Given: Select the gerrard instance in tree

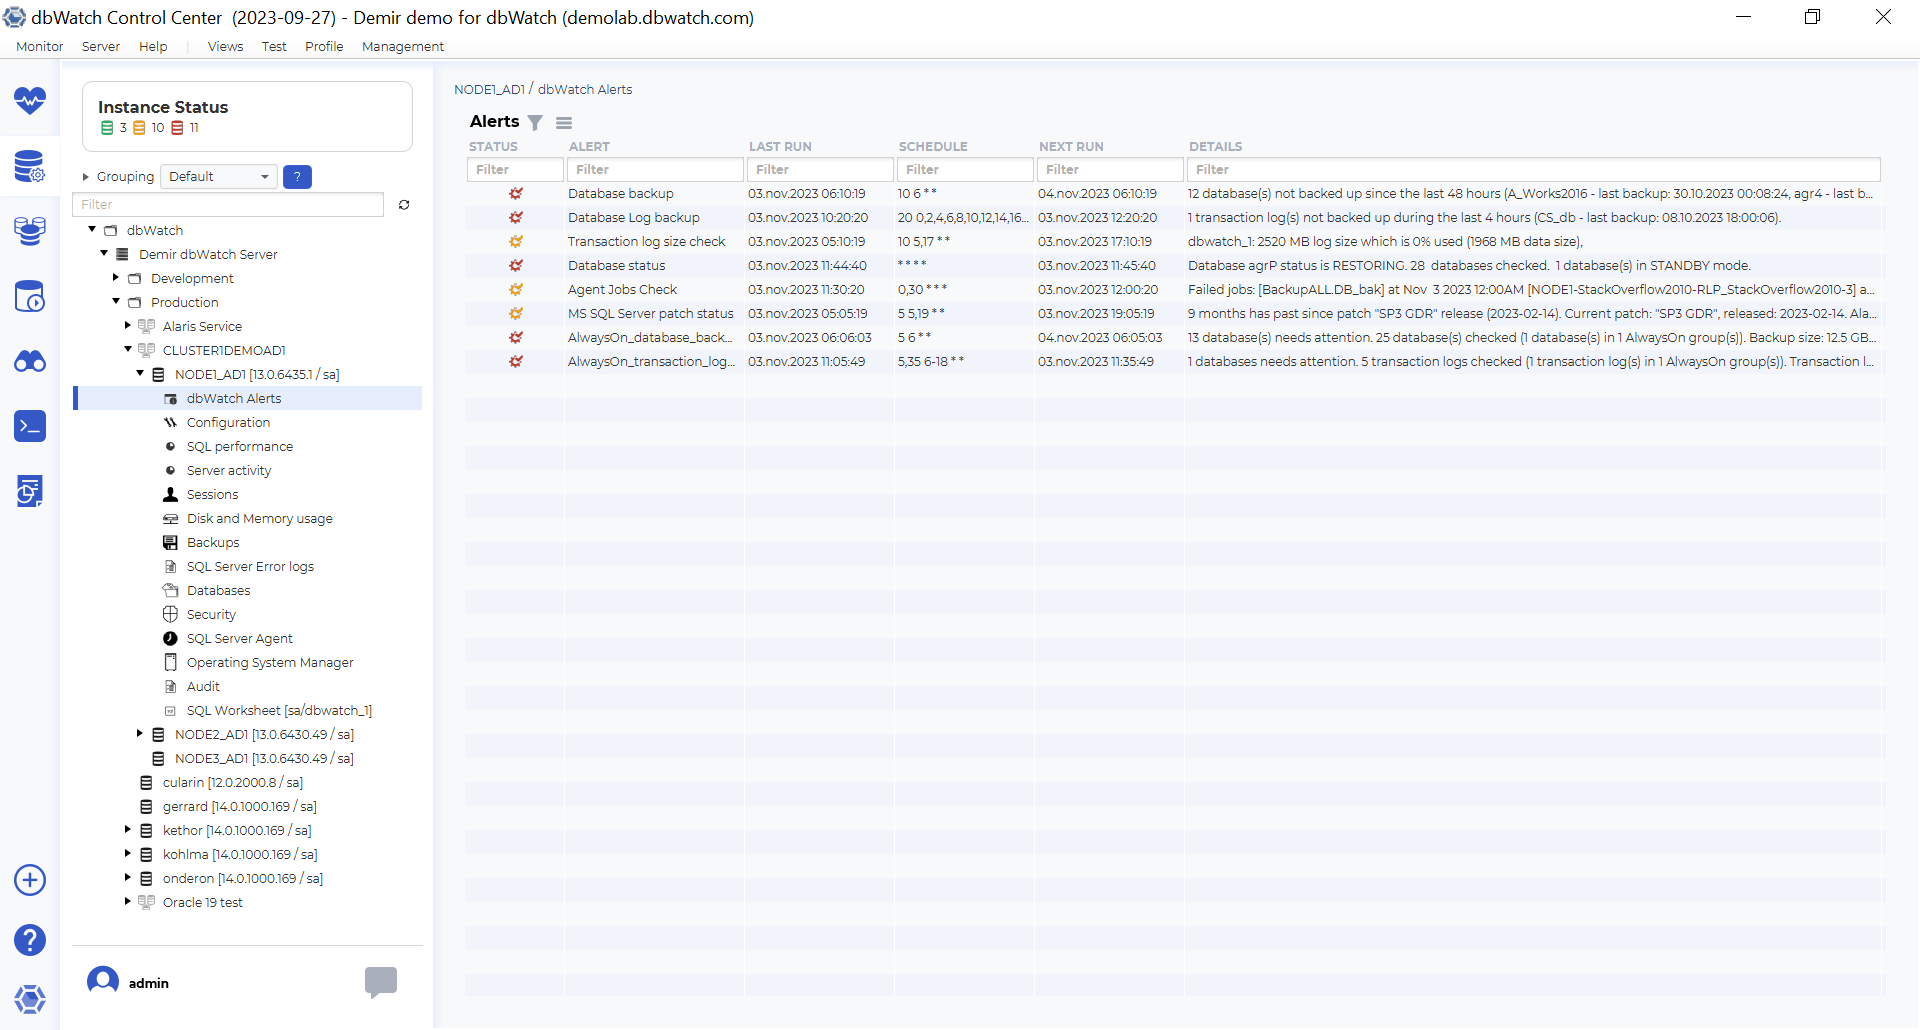Looking at the screenshot, I should click(x=240, y=806).
